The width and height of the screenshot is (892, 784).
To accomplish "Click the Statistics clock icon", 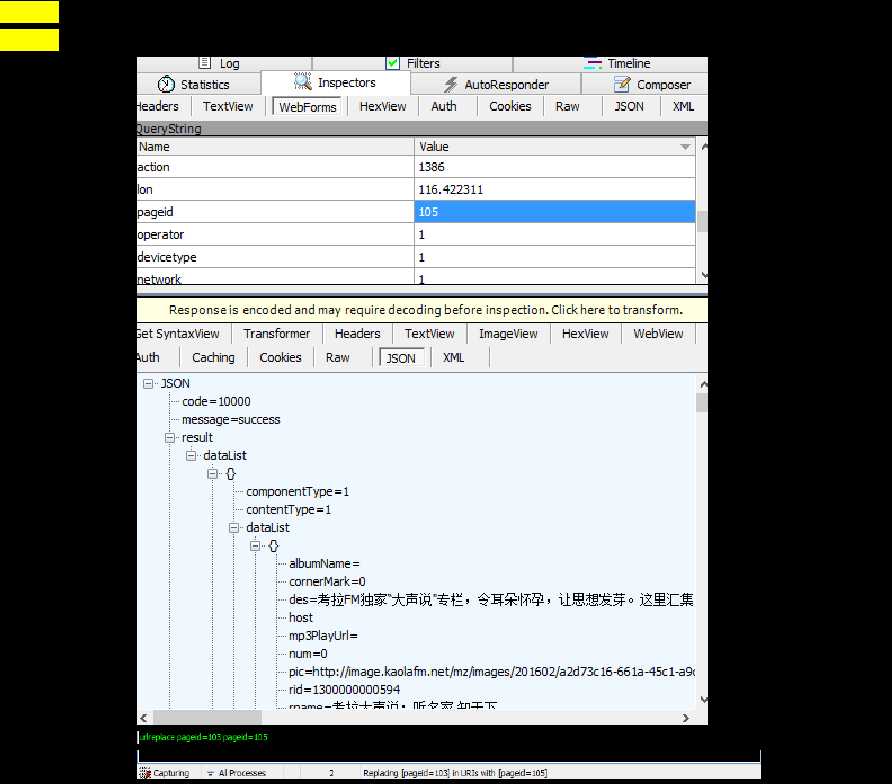I will [166, 84].
